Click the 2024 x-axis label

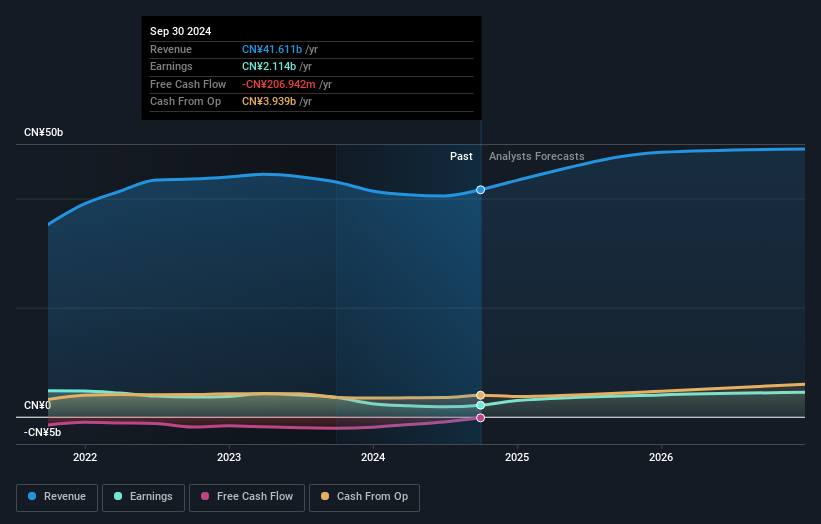click(373, 457)
